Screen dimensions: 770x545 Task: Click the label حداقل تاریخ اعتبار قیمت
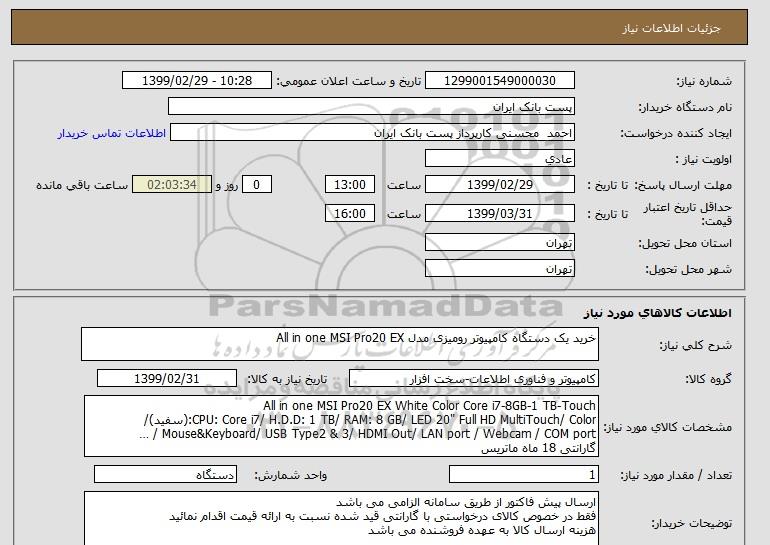pyautogui.click(x=688, y=214)
